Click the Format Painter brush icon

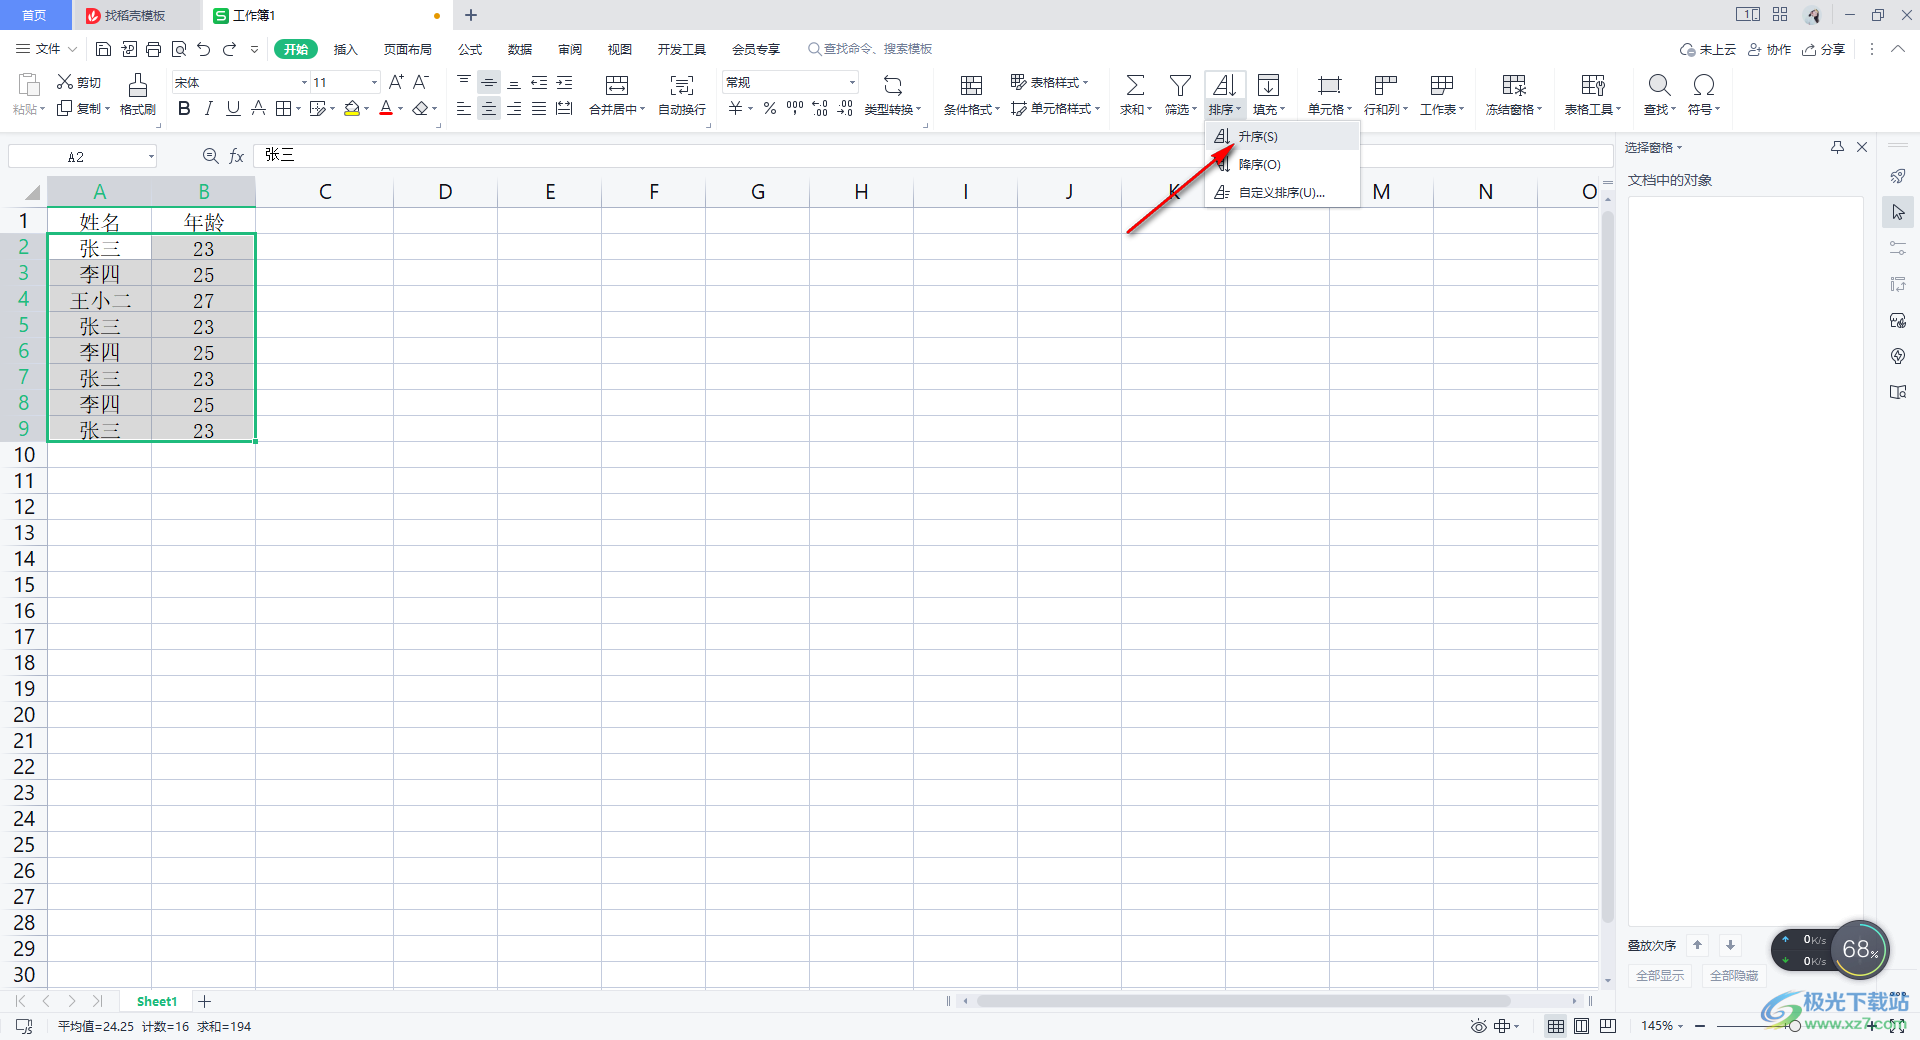tap(138, 84)
